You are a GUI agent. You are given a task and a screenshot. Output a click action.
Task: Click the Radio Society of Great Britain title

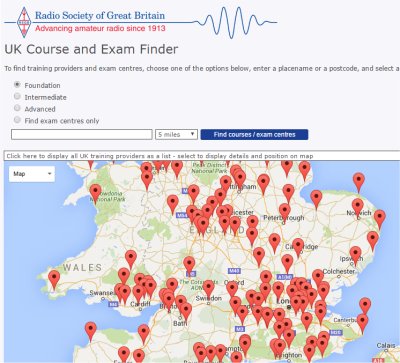pyautogui.click(x=100, y=15)
